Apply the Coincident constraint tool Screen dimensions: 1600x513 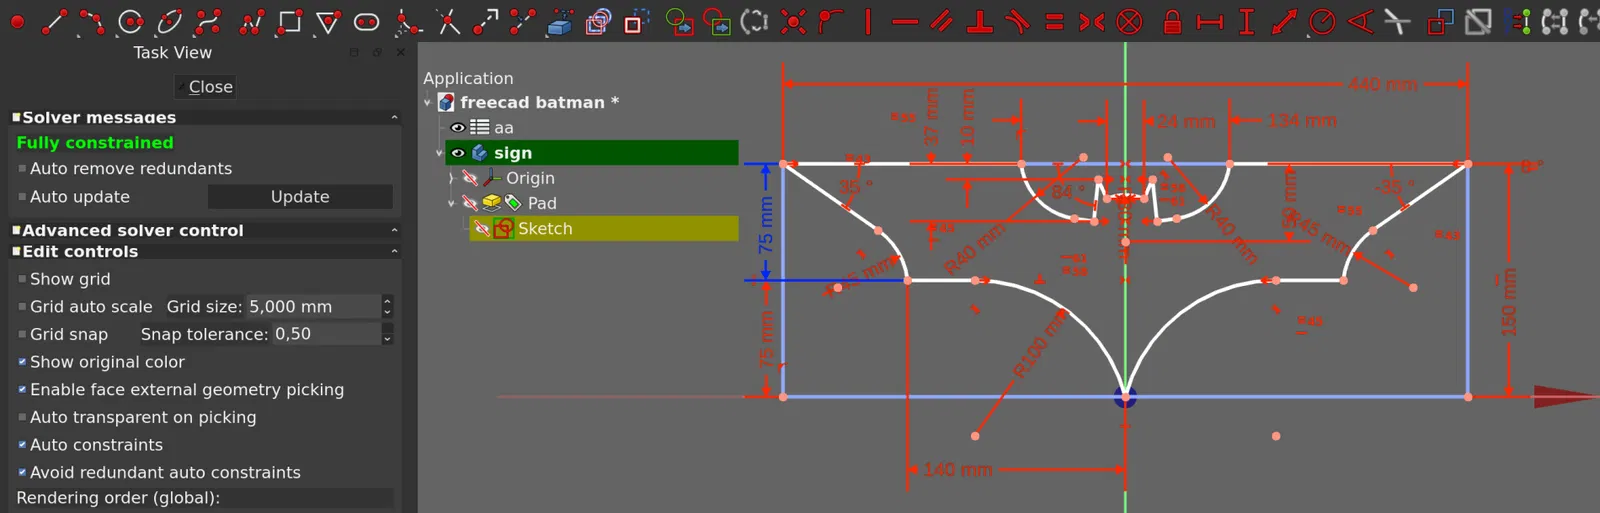coord(793,21)
